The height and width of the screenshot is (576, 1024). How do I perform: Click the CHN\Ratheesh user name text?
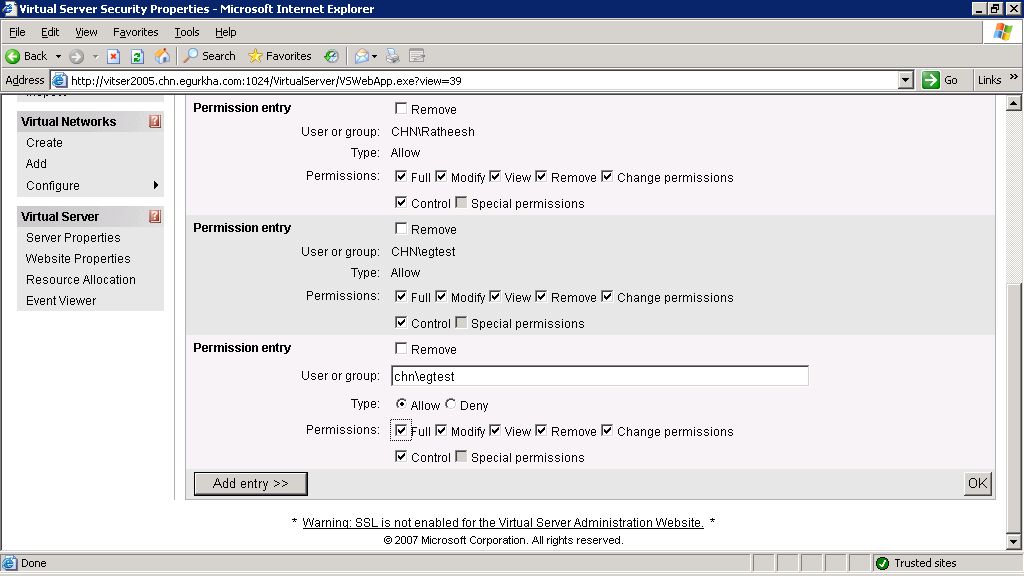point(433,131)
